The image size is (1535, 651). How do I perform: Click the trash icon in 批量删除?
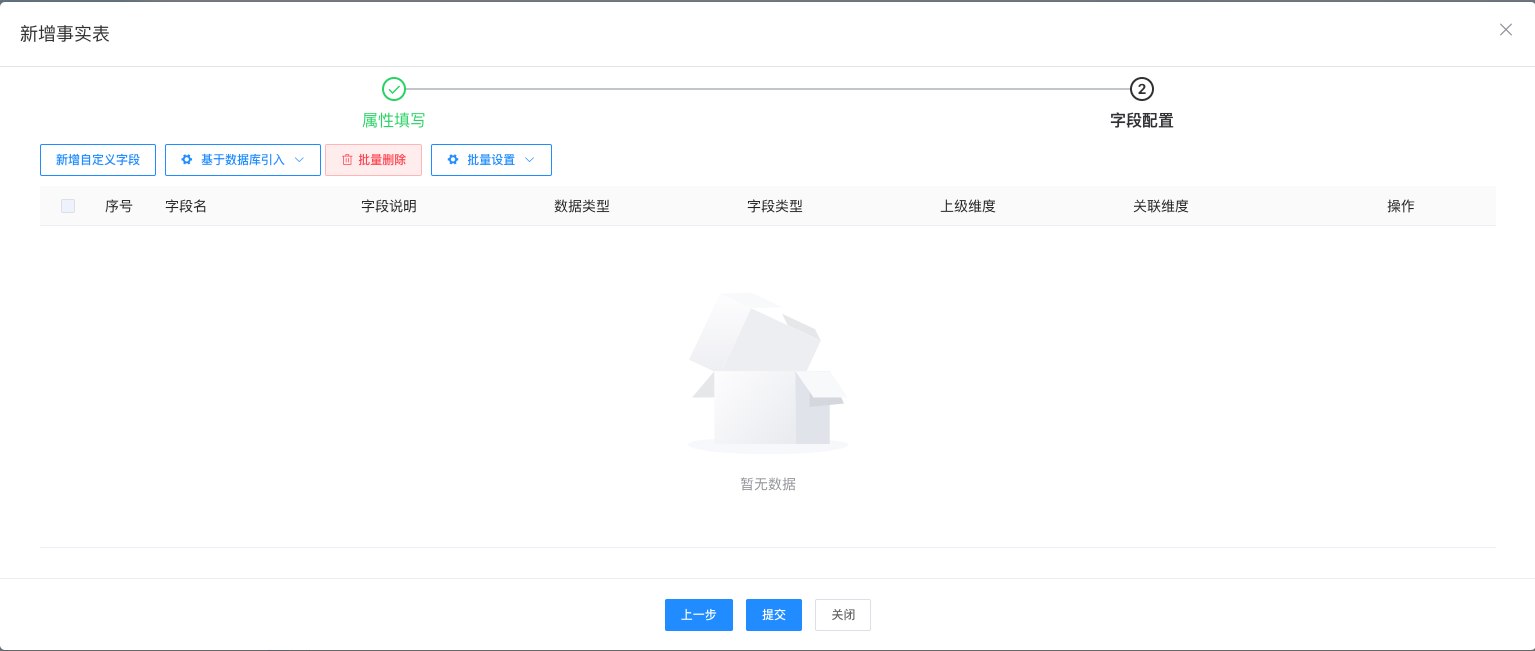coord(347,160)
